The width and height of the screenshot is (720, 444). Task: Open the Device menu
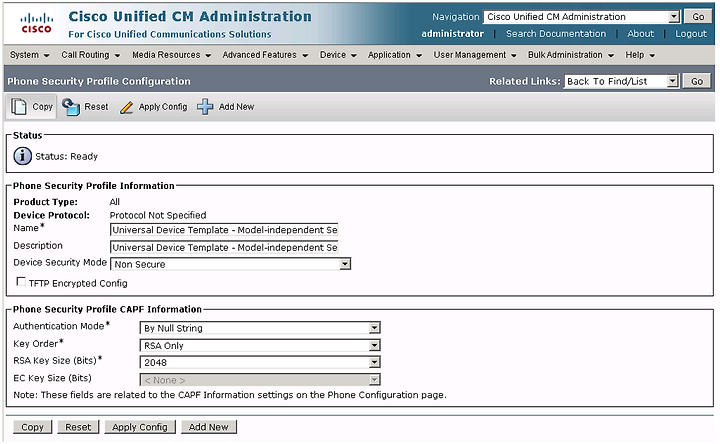[x=338, y=55]
